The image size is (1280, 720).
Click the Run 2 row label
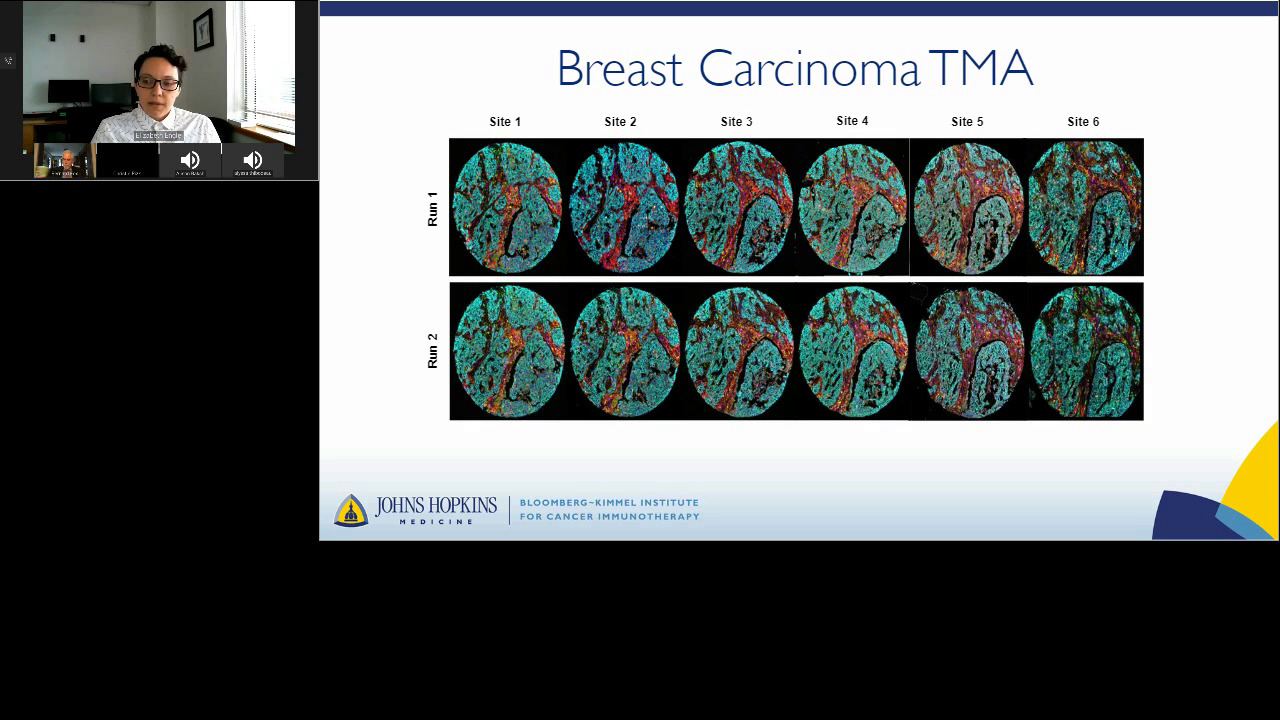pos(433,351)
